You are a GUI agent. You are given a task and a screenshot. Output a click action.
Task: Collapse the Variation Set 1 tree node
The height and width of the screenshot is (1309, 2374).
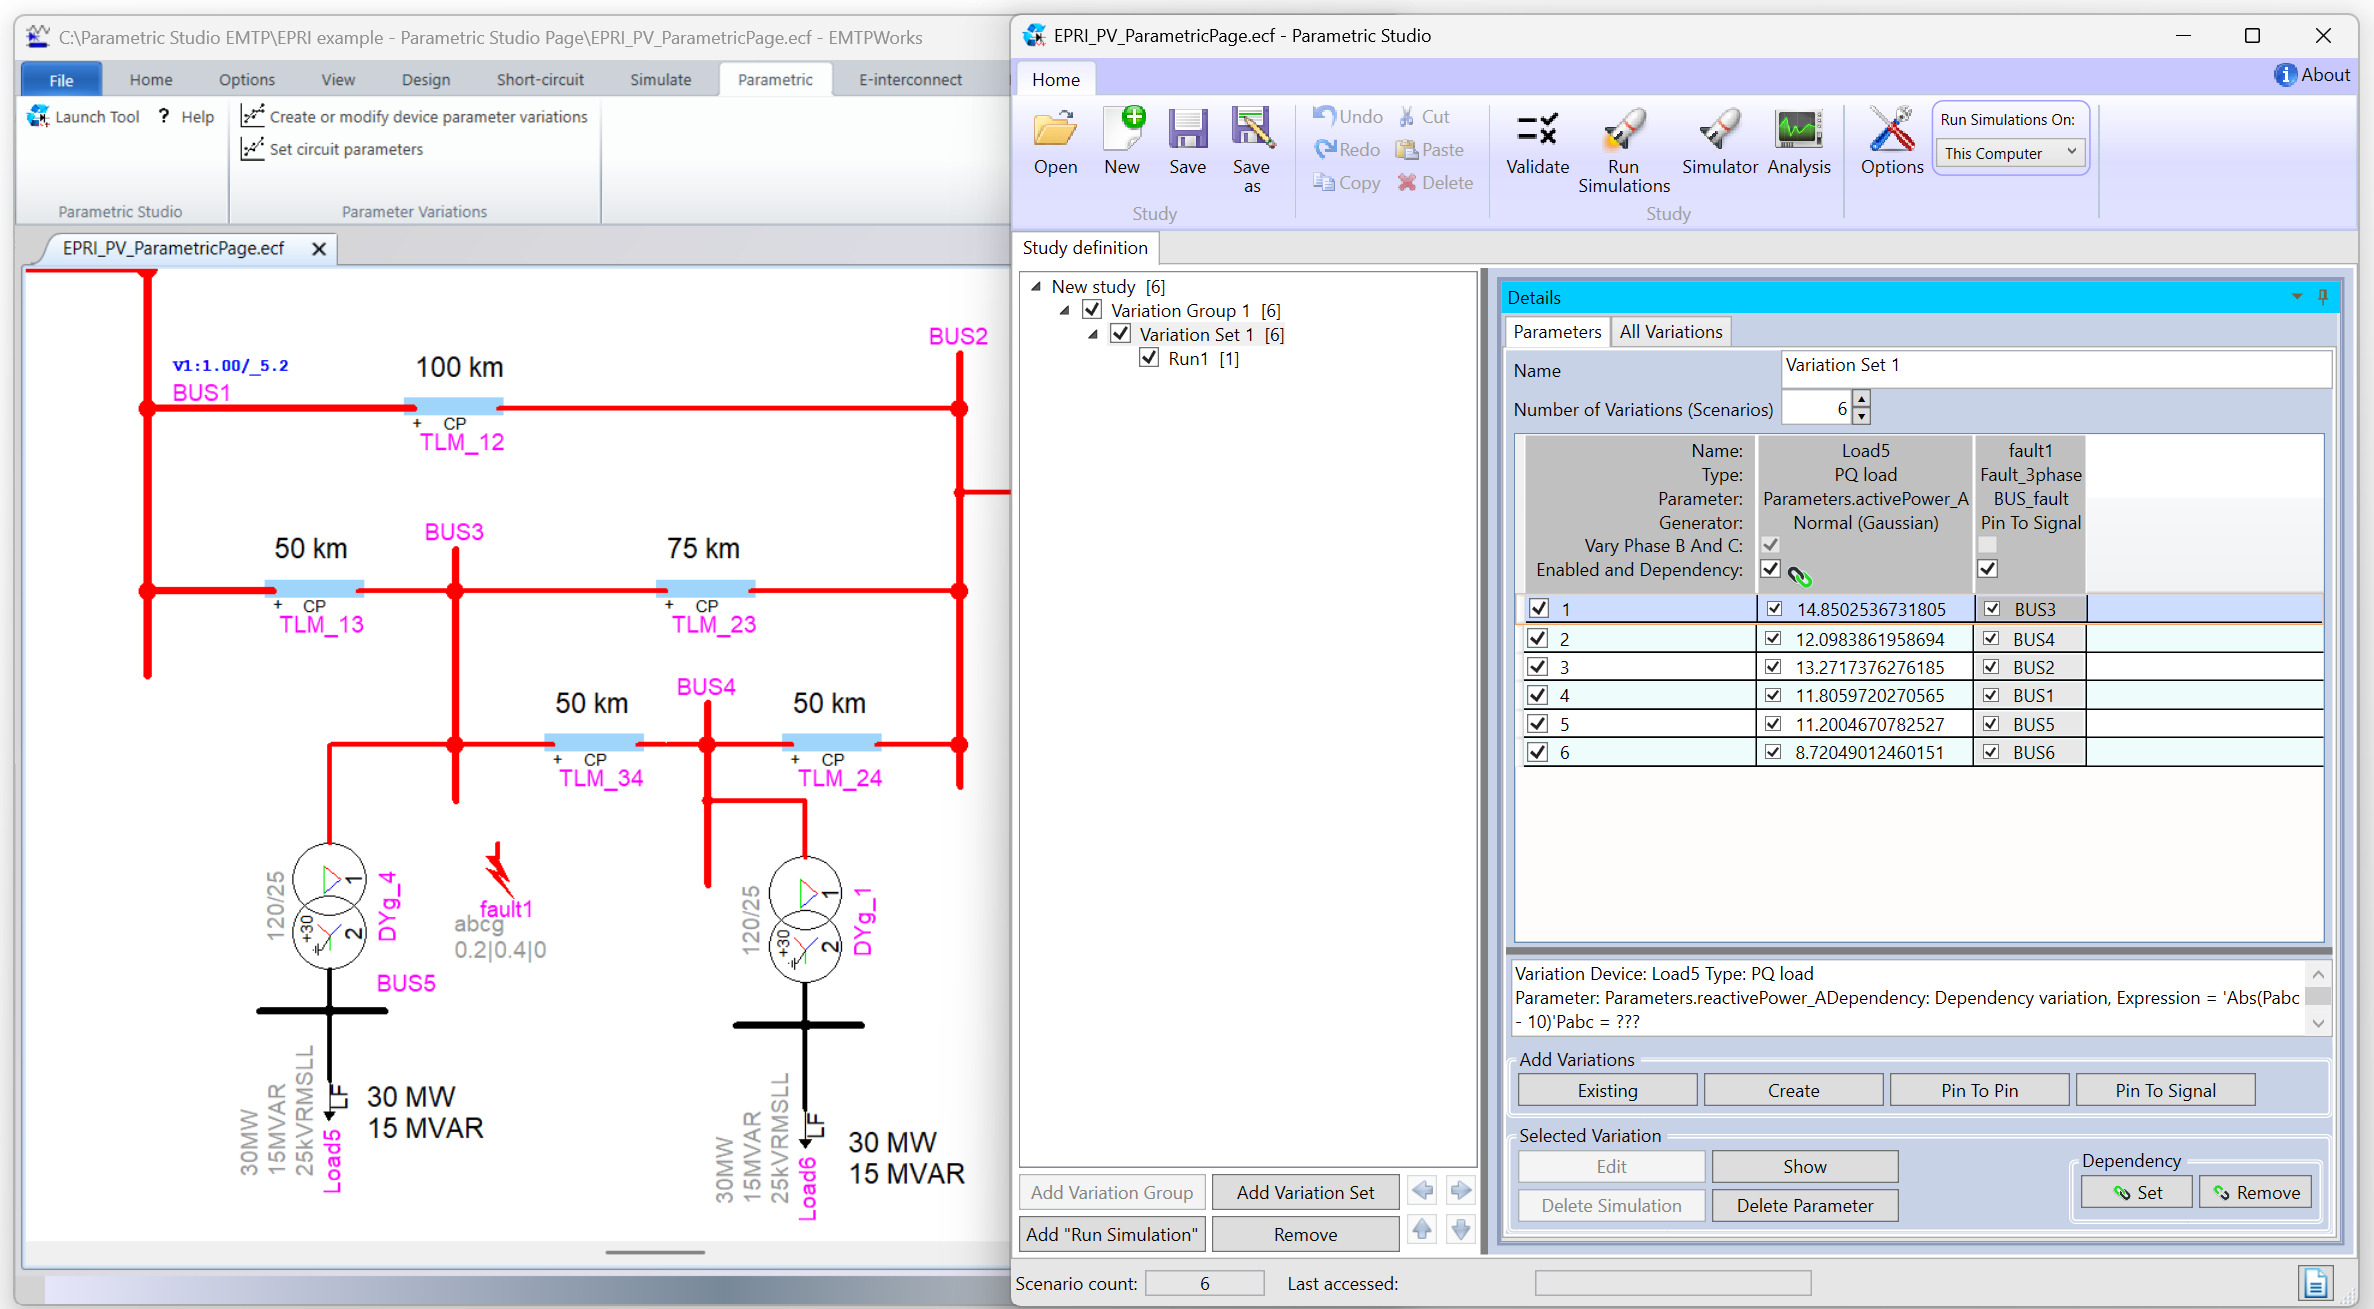(x=1094, y=334)
